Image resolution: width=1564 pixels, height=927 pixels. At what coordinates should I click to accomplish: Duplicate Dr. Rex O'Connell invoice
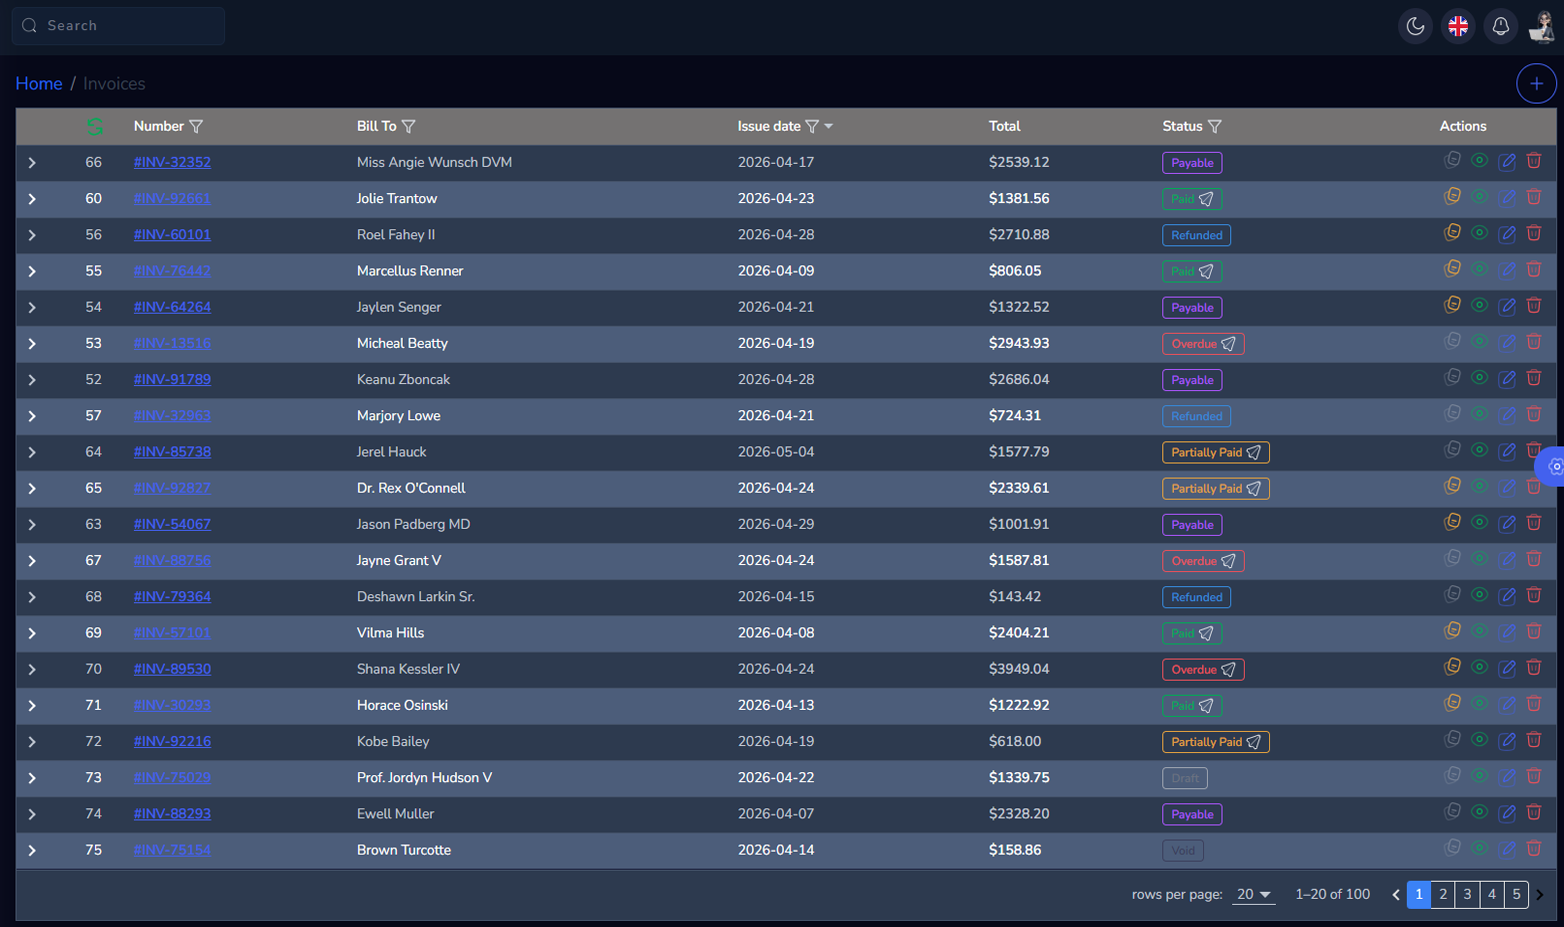point(1452,486)
